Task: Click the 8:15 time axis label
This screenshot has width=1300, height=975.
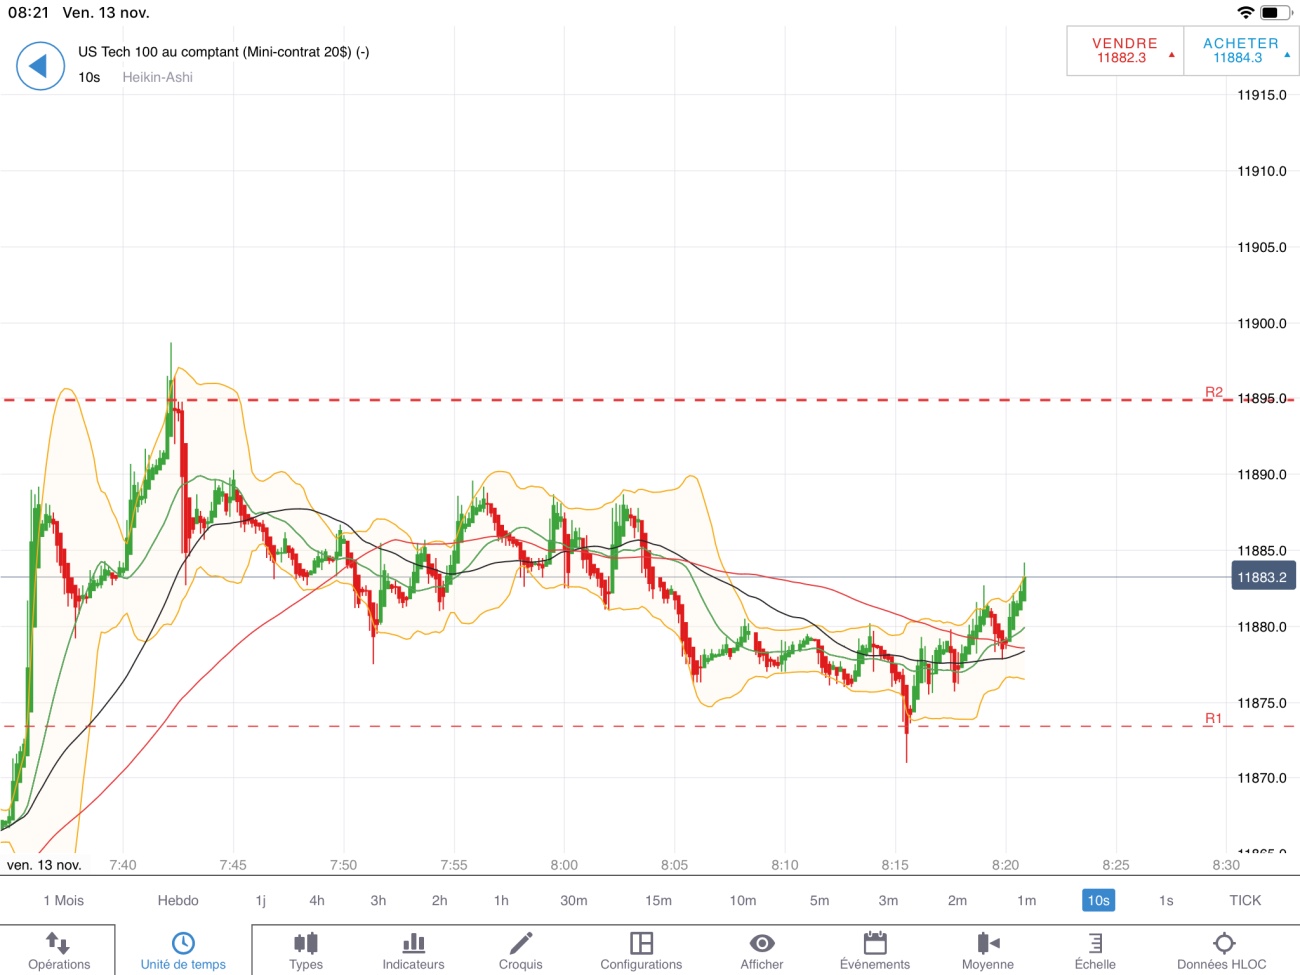Action: pos(895,865)
